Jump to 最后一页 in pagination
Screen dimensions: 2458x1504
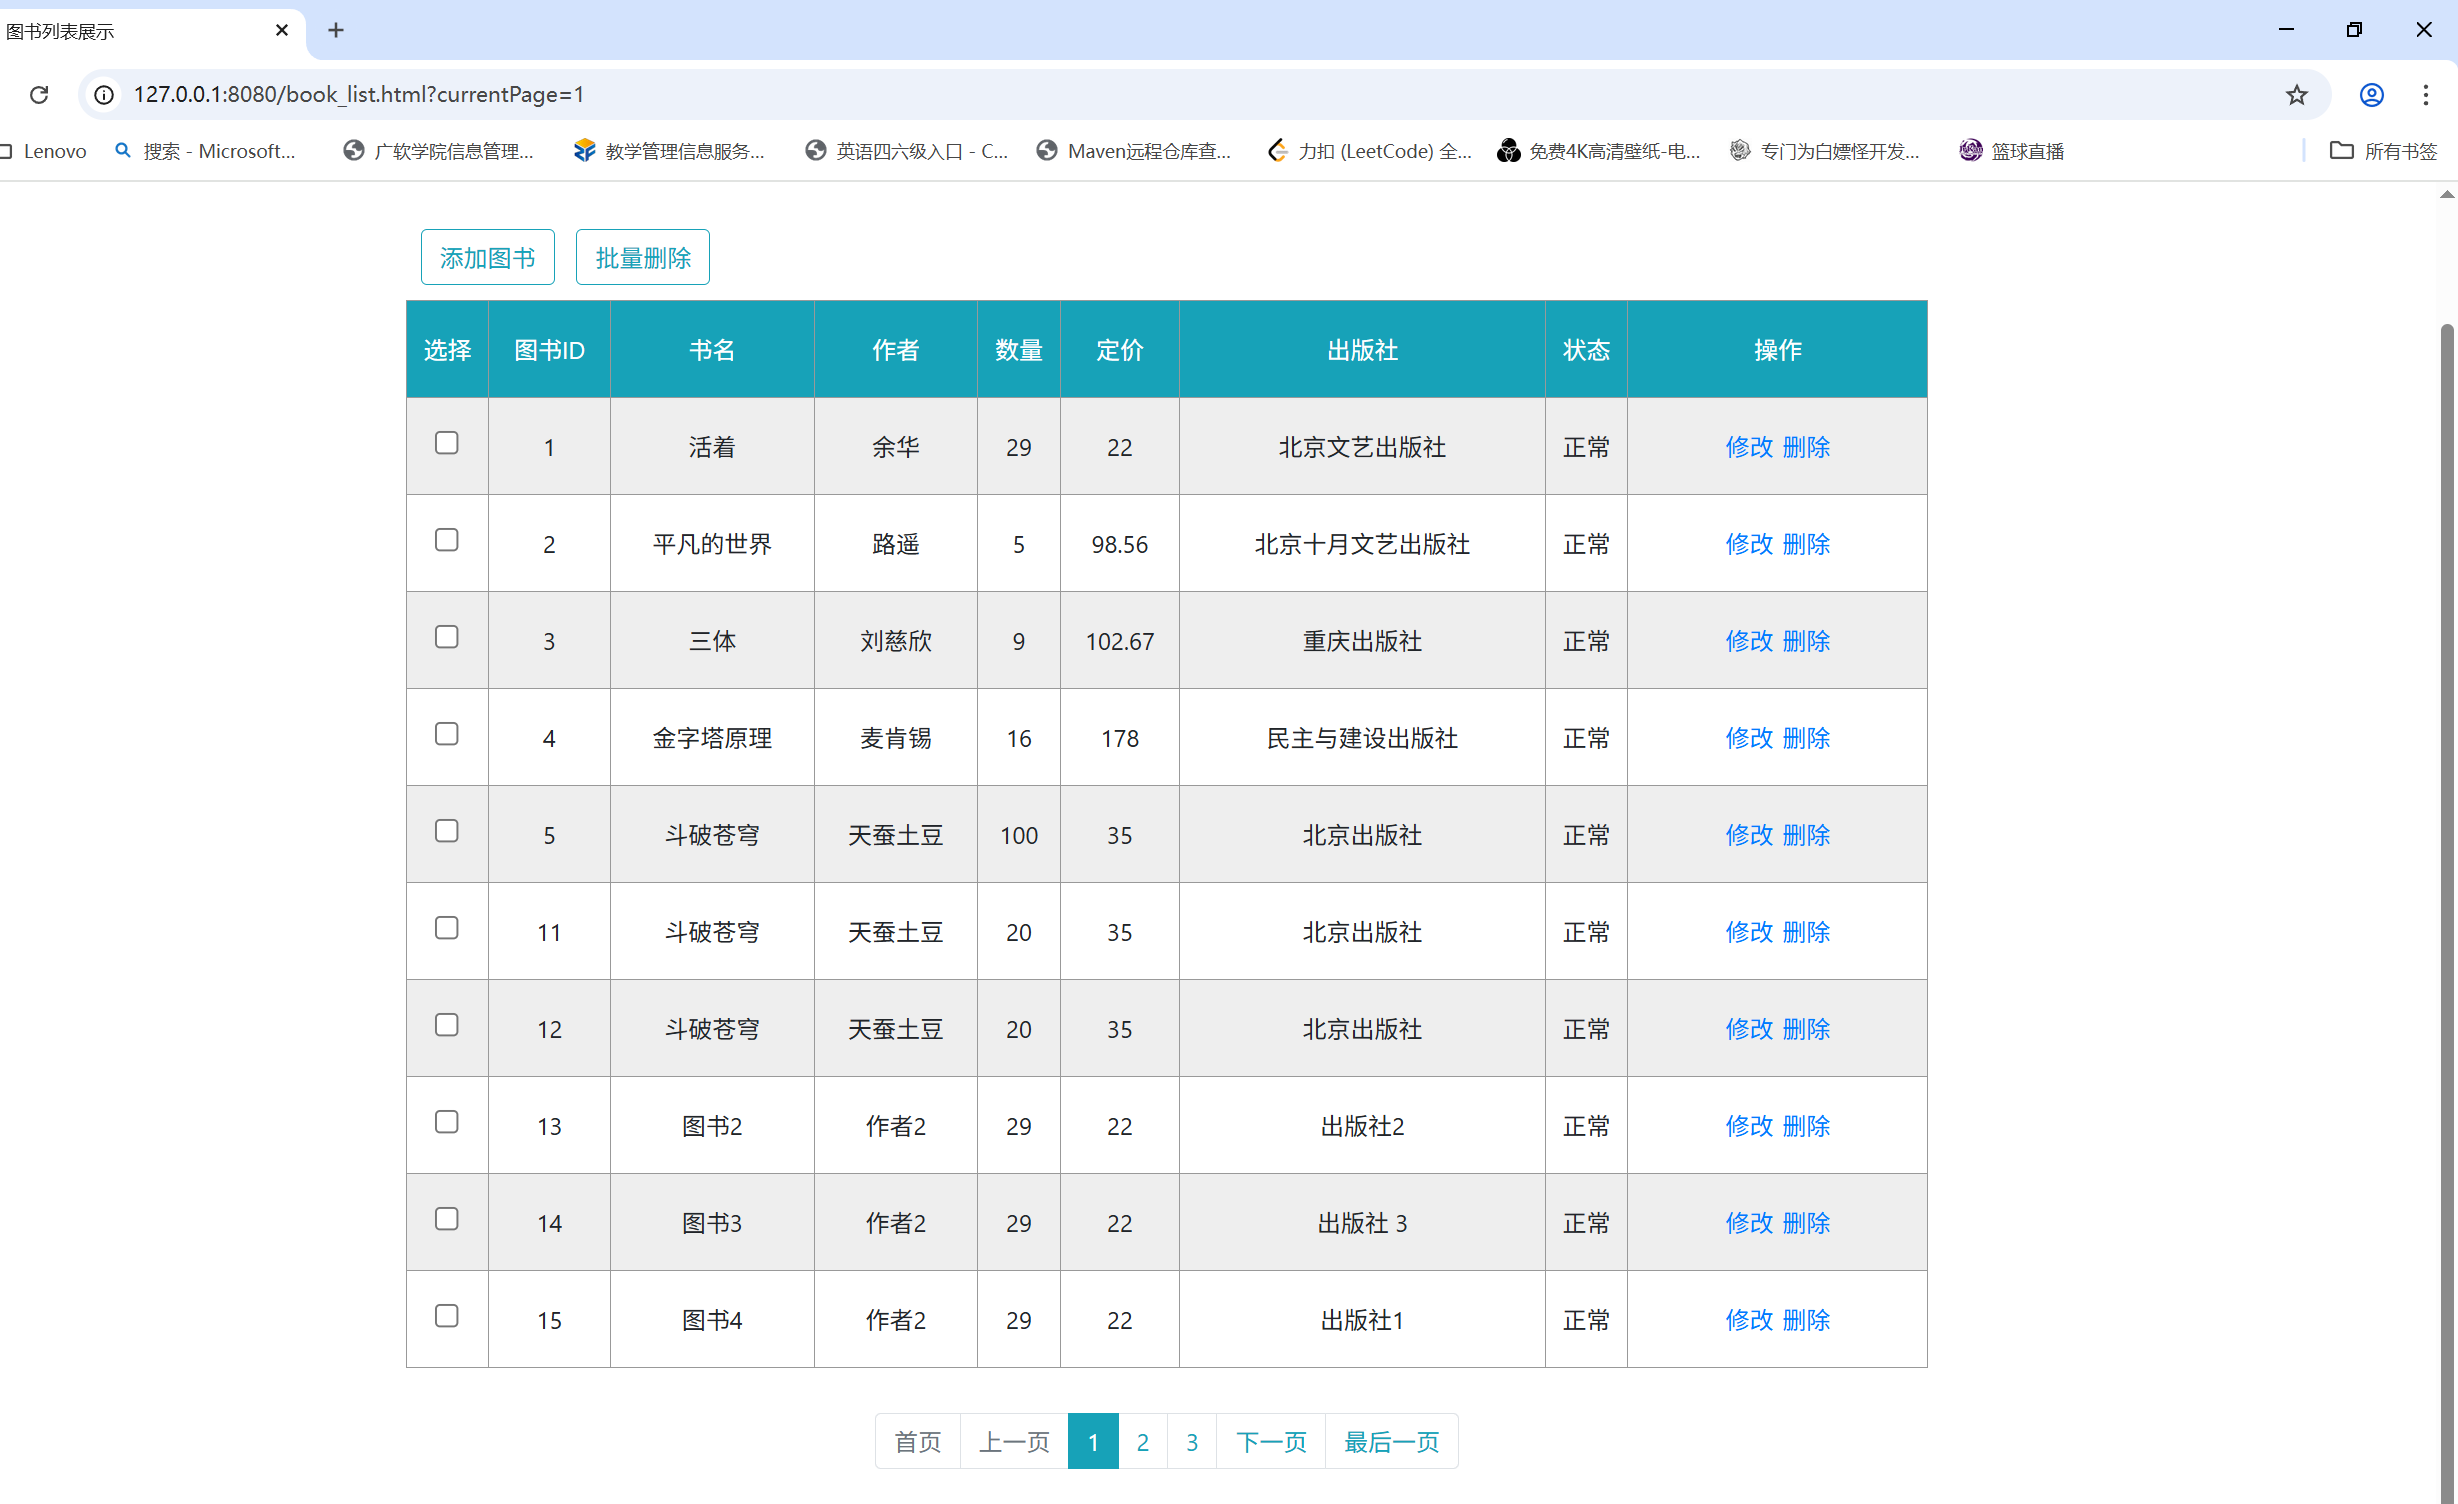tap(1391, 1442)
